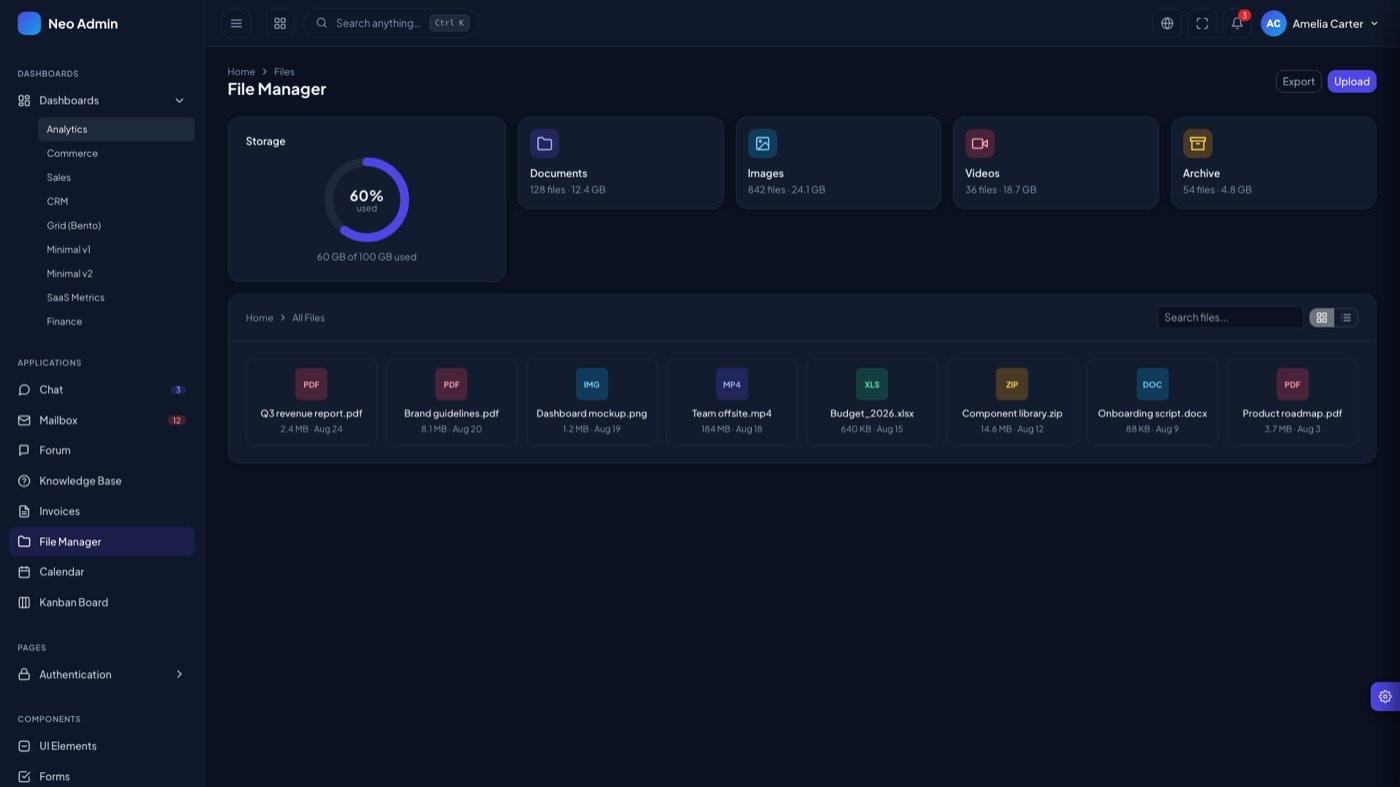Click the Images category icon
Image resolution: width=1400 pixels, height=787 pixels.
coord(762,143)
